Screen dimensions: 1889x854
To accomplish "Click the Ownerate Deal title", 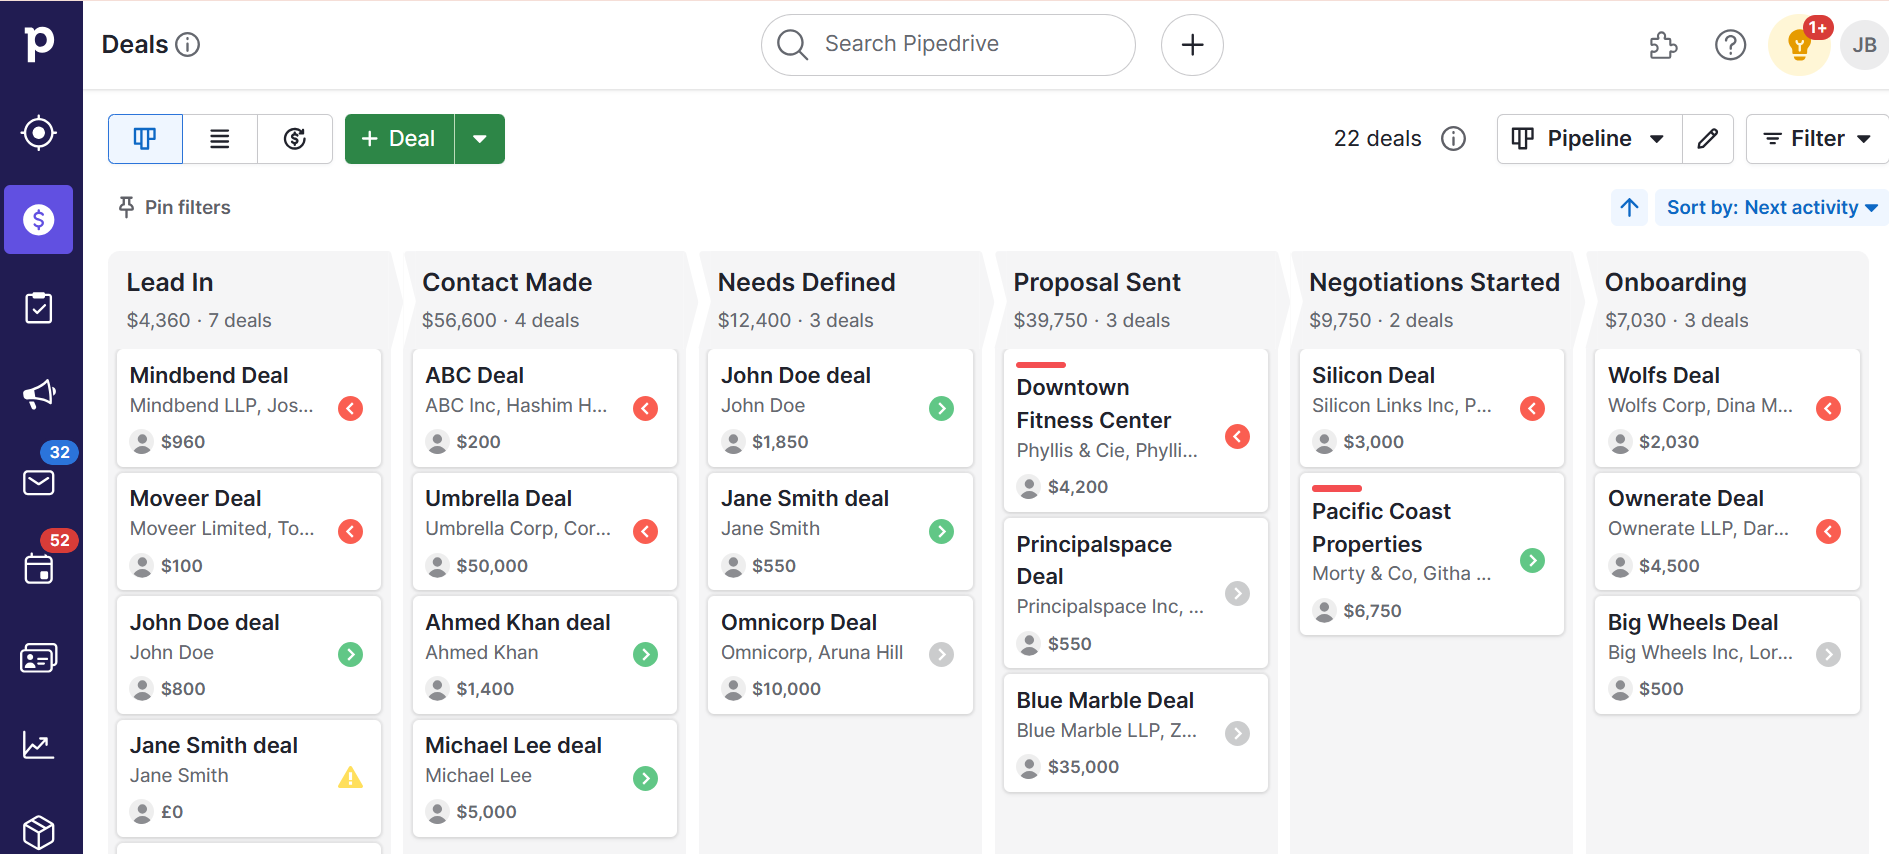I will click(1685, 498).
